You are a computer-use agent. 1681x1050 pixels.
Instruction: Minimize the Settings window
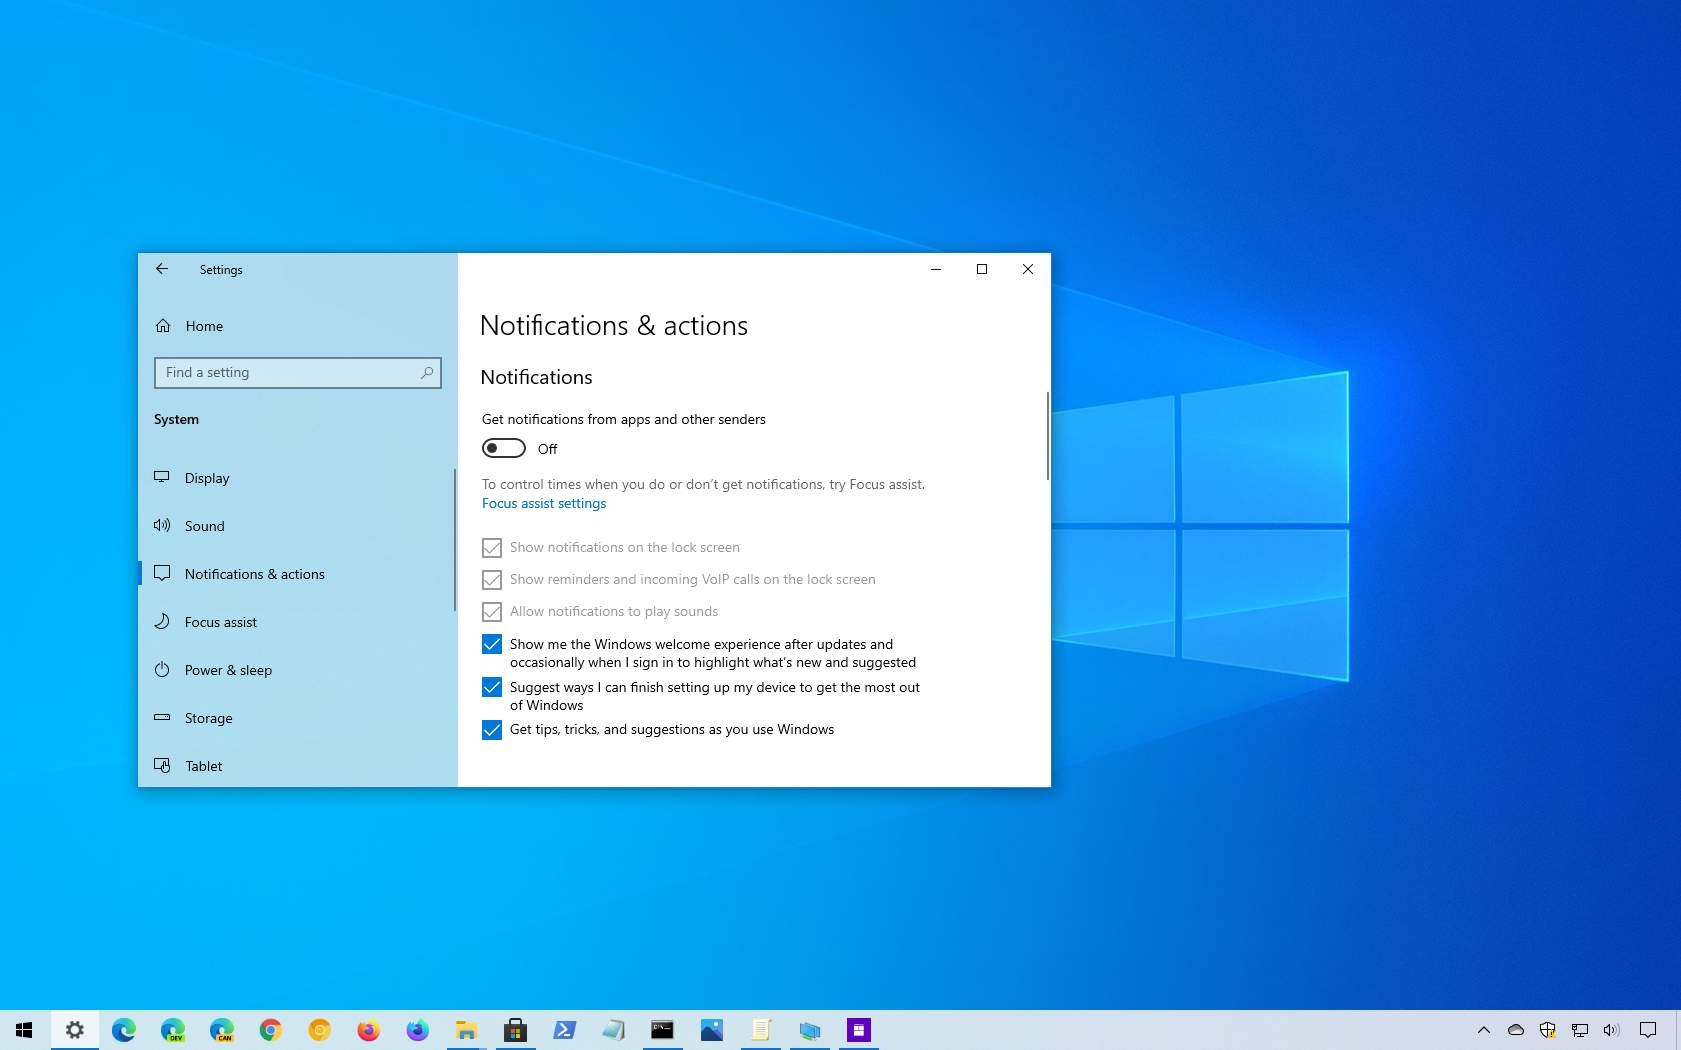pyautogui.click(x=936, y=269)
